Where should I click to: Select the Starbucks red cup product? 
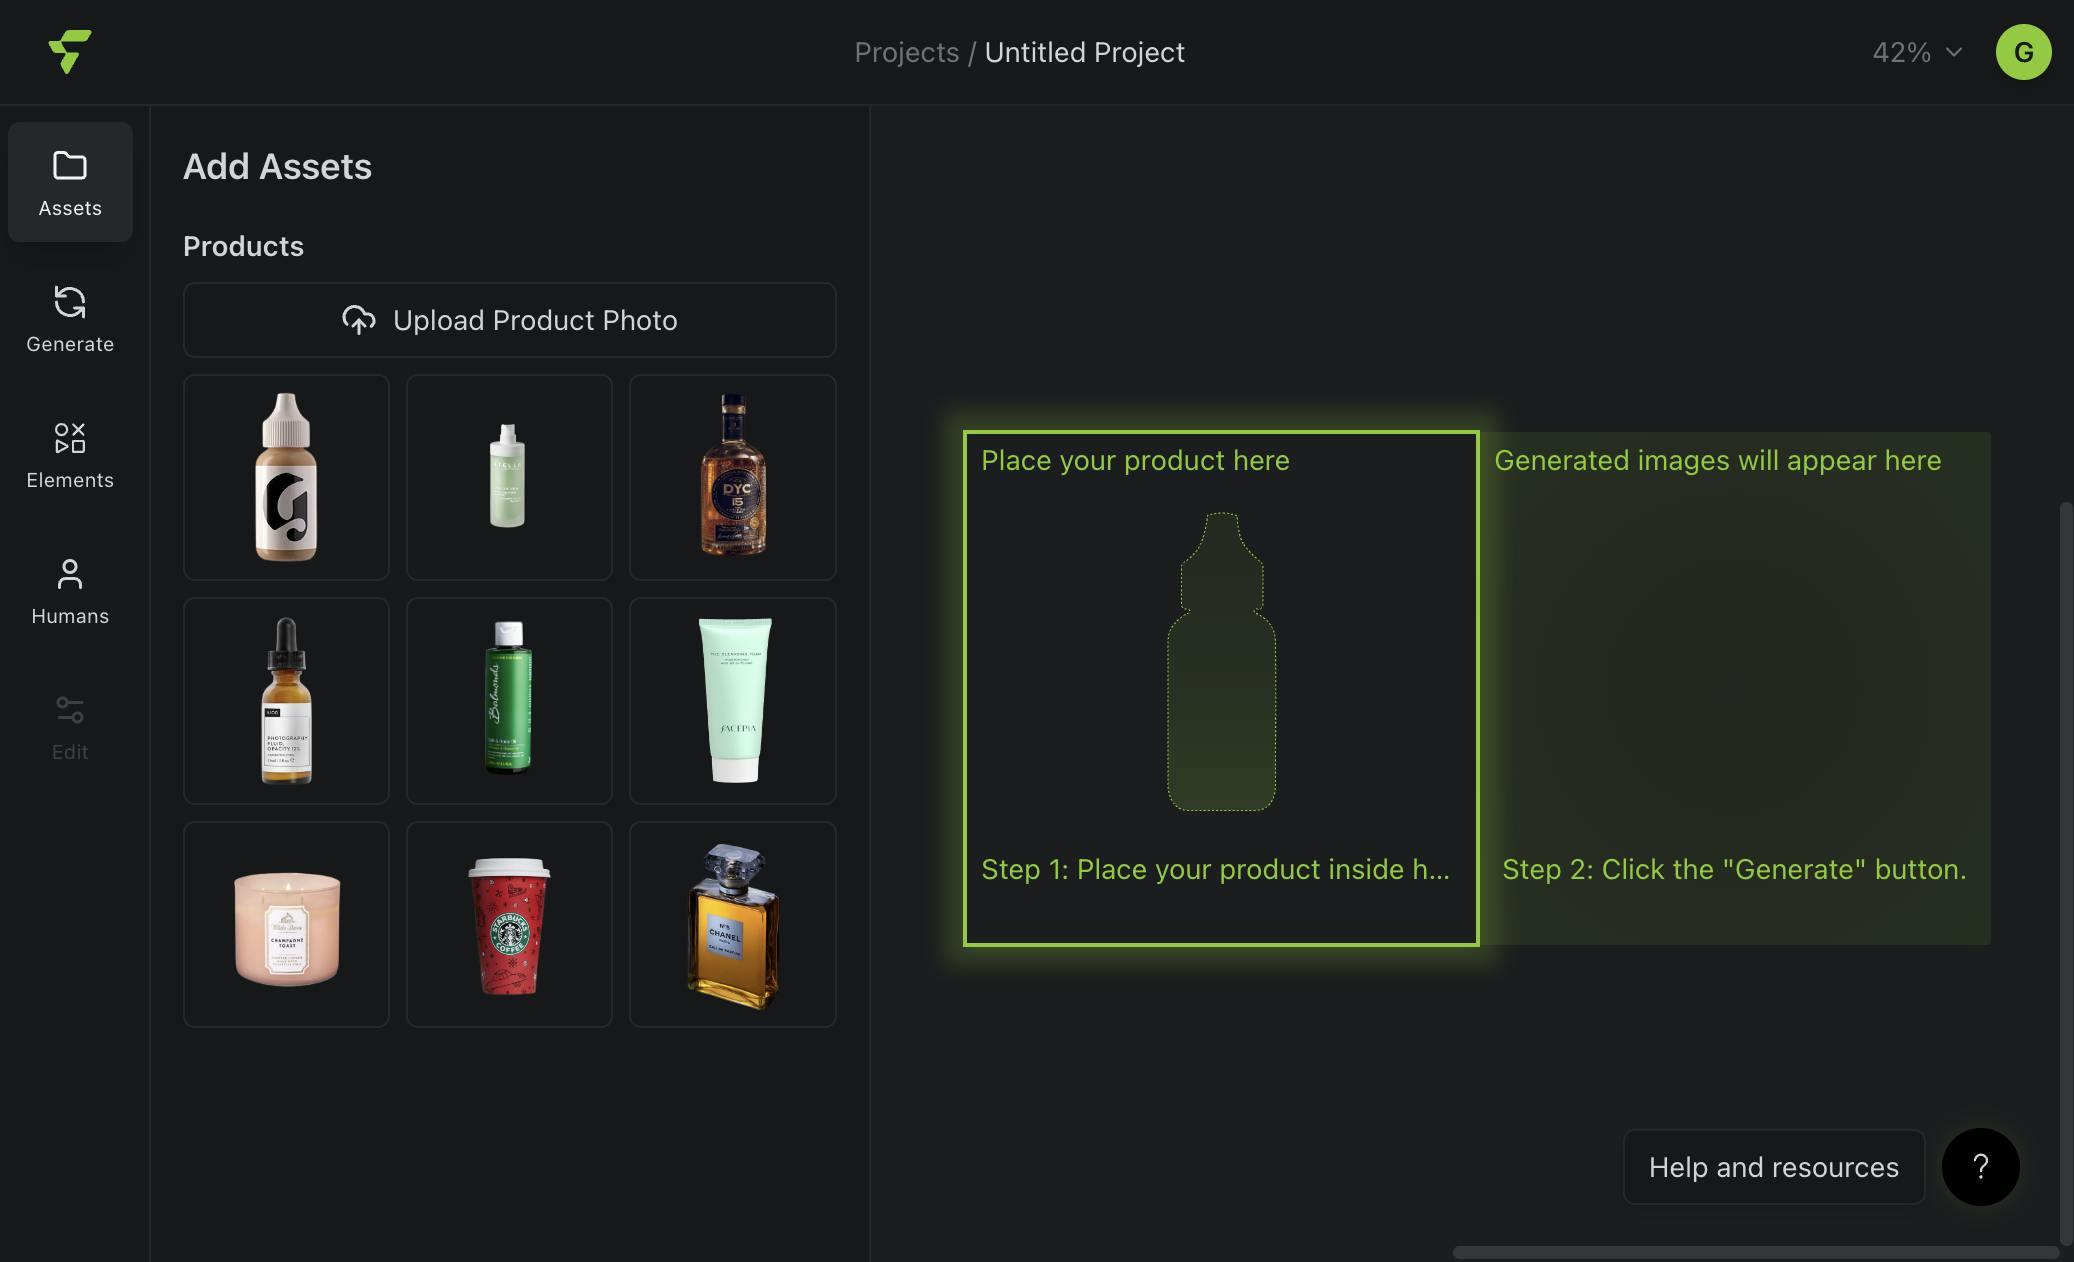coord(509,924)
